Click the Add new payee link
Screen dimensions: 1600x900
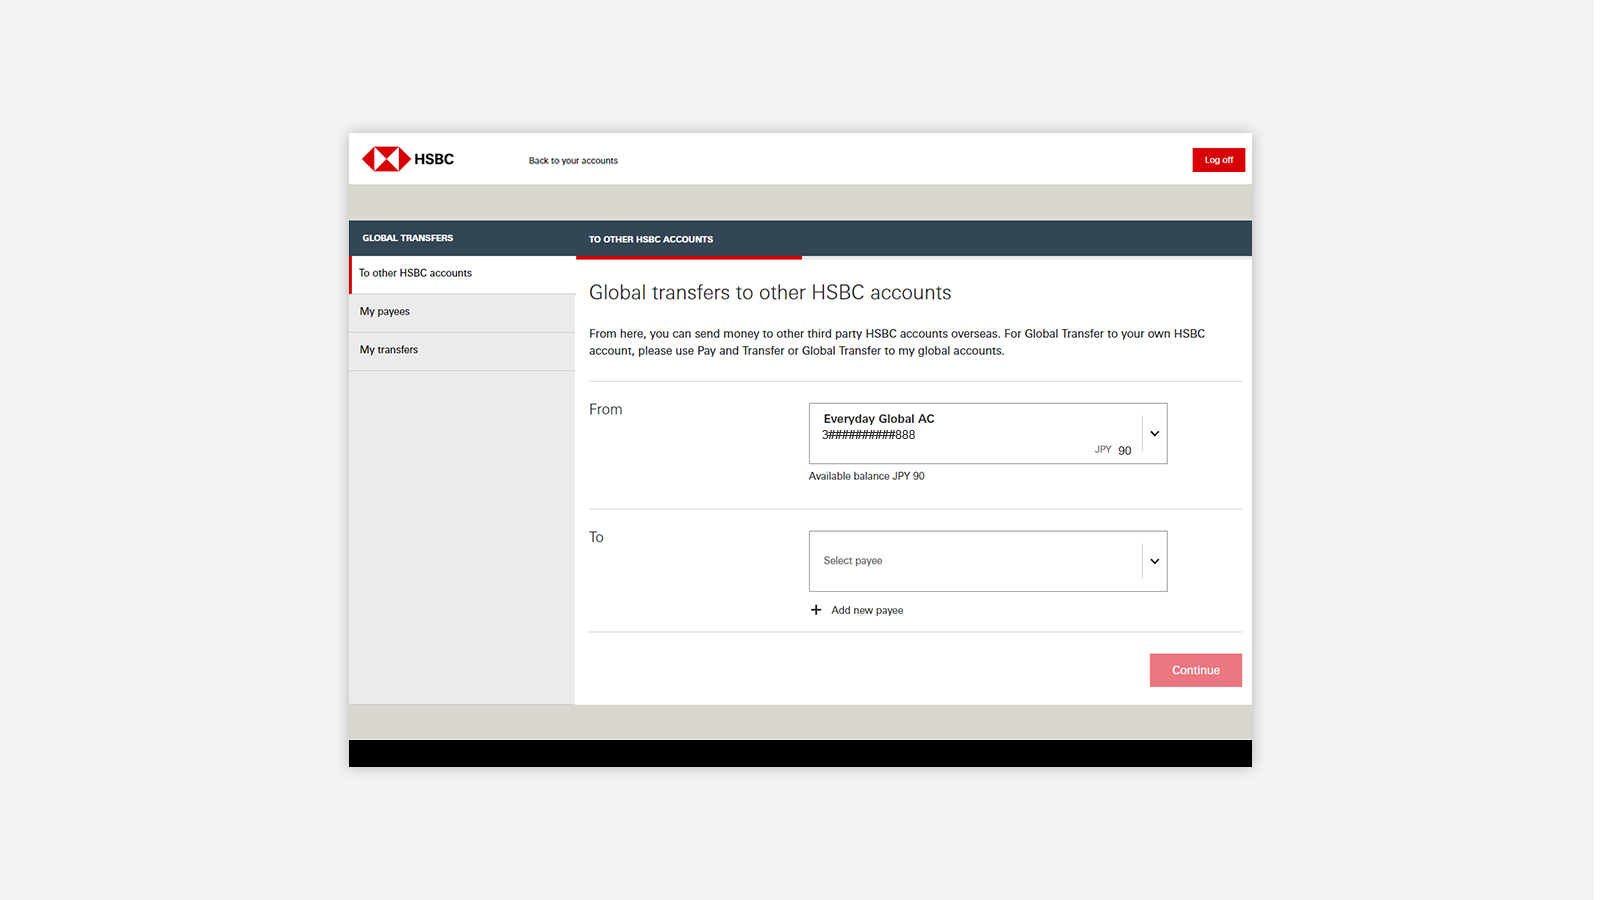click(x=867, y=610)
